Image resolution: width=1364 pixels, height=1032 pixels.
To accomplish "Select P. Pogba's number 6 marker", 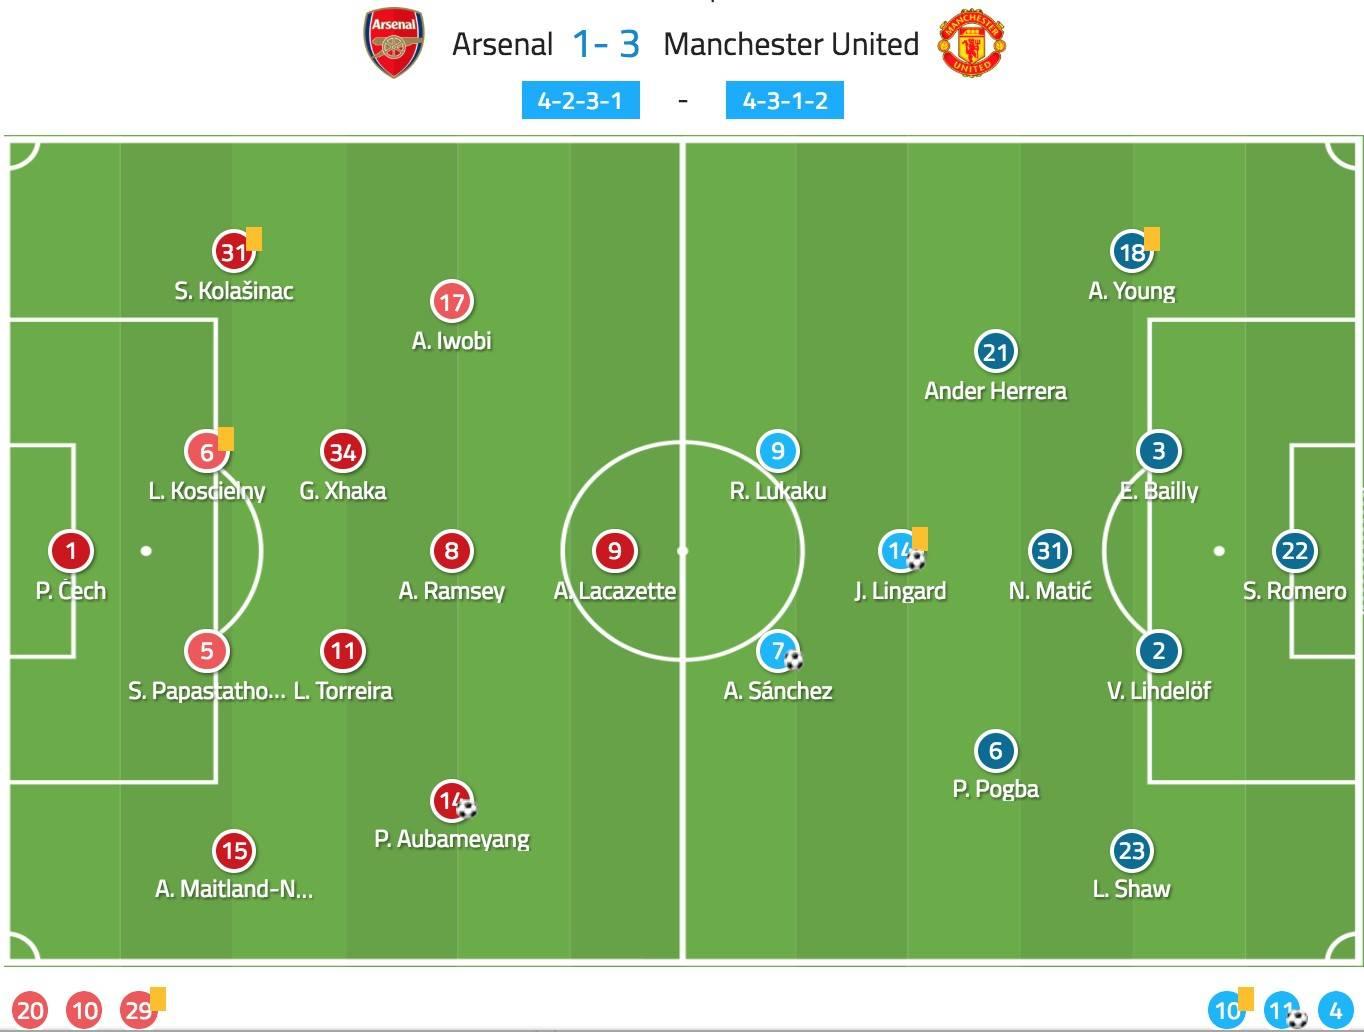I will pos(995,750).
